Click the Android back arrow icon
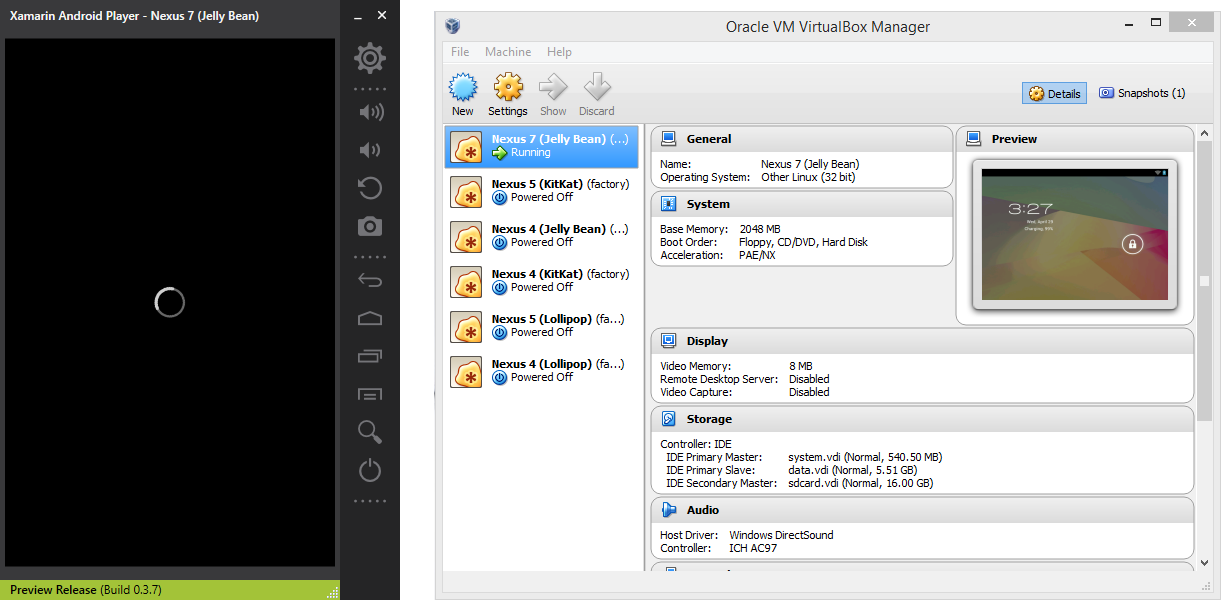Viewport: 1221px width, 600px height. pyautogui.click(x=370, y=281)
